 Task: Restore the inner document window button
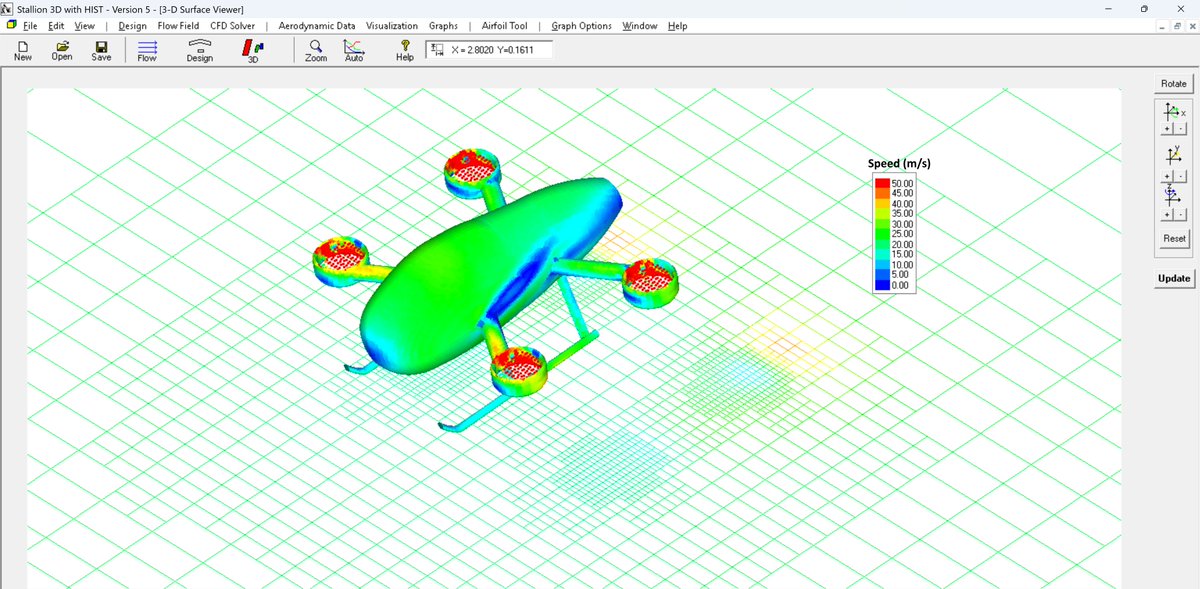(x=1176, y=26)
